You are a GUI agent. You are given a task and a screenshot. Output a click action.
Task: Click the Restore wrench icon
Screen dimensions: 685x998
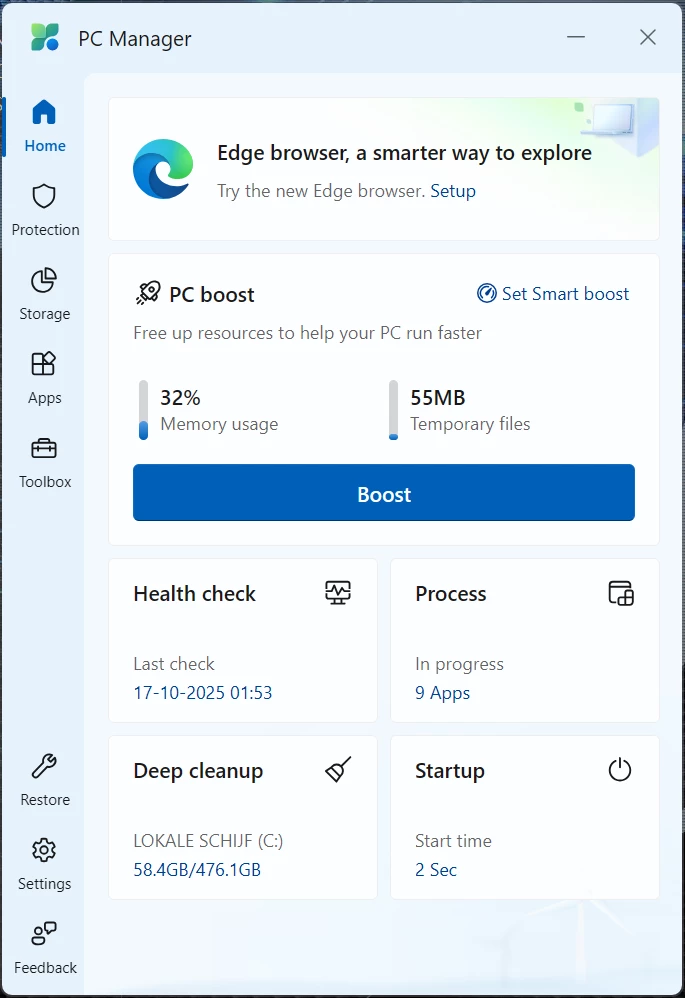tap(44, 767)
